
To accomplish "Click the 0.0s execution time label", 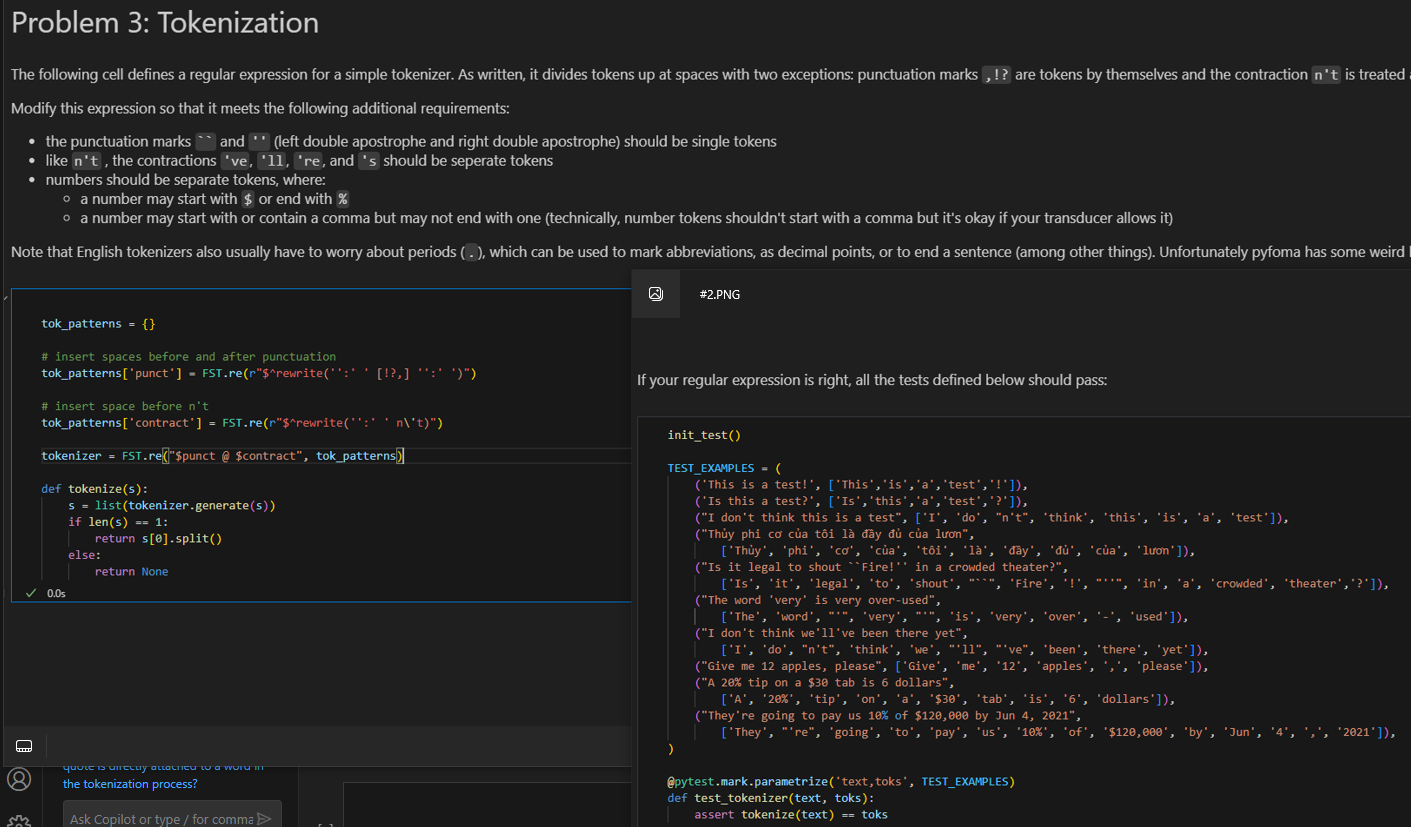I will tap(56, 592).
